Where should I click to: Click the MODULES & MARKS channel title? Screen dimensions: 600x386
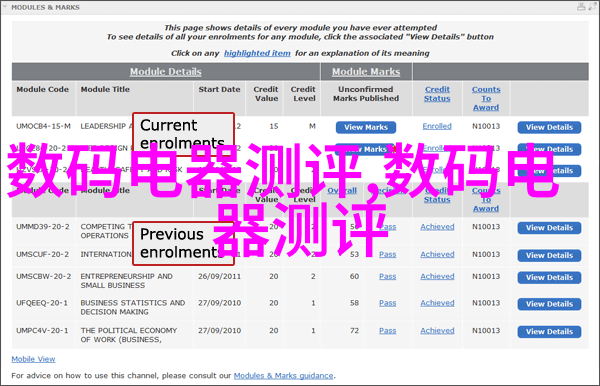pyautogui.click(x=46, y=7)
